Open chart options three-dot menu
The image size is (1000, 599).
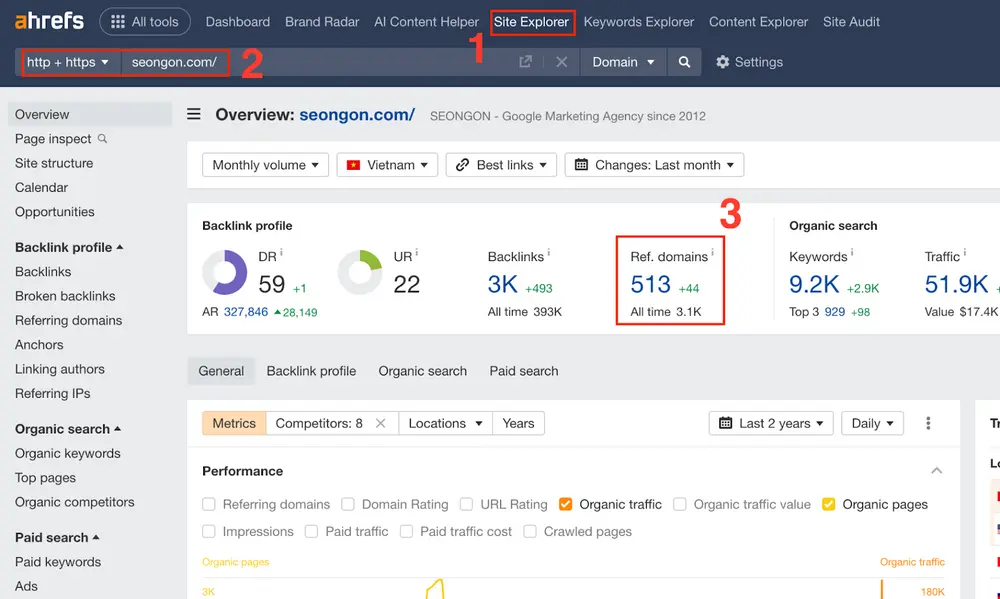[x=928, y=423]
